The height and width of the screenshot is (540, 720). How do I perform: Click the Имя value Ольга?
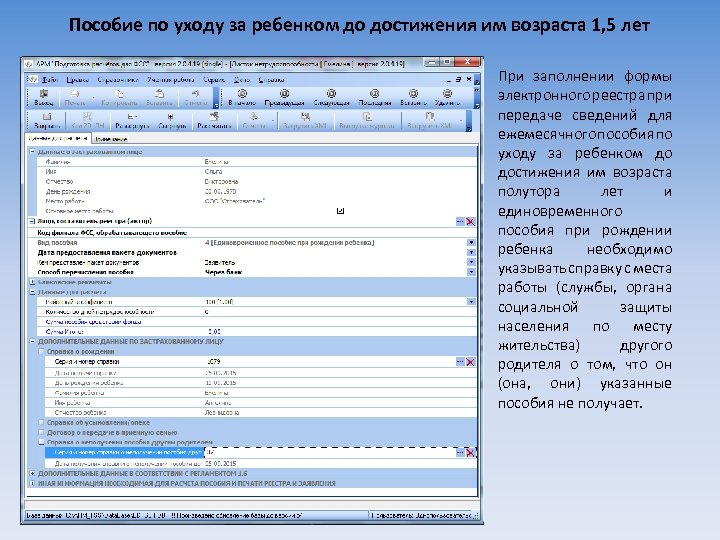[x=213, y=171]
